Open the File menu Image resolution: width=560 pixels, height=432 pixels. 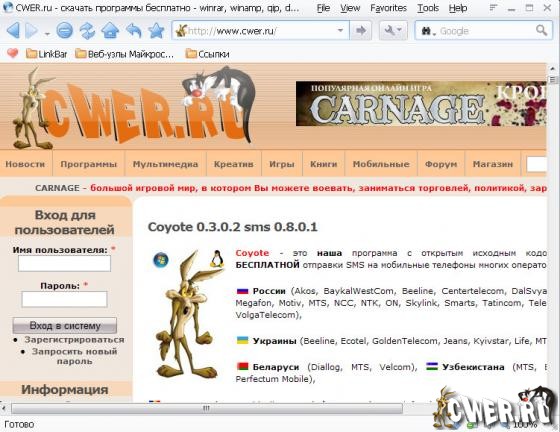tap(323, 8)
